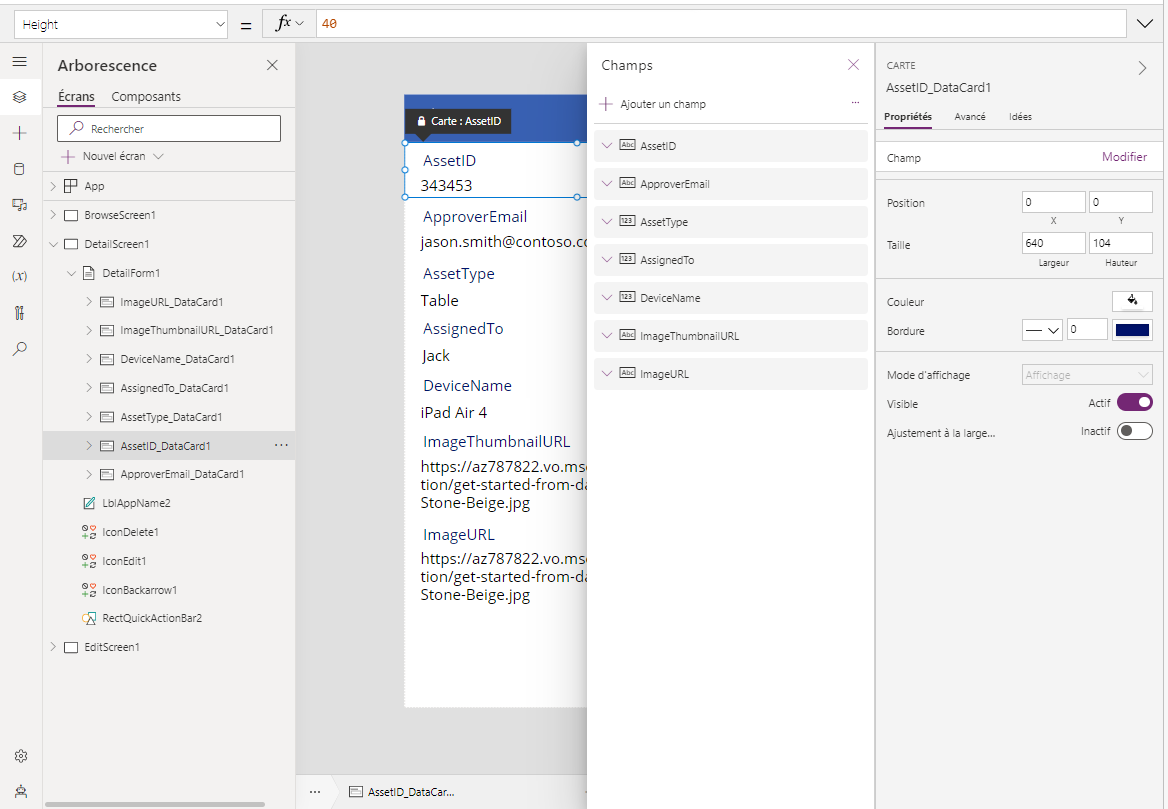Open the Media icon in left rail
The width and height of the screenshot is (1168, 809).
tap(20, 205)
